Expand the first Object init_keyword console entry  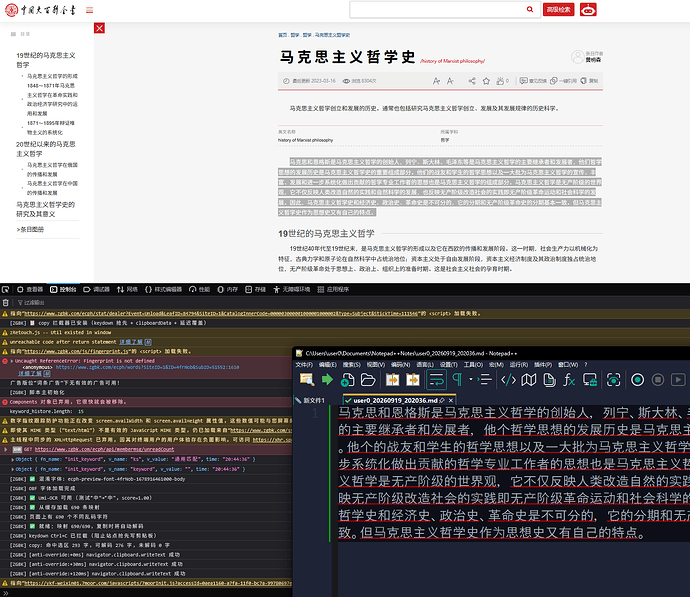point(12,459)
